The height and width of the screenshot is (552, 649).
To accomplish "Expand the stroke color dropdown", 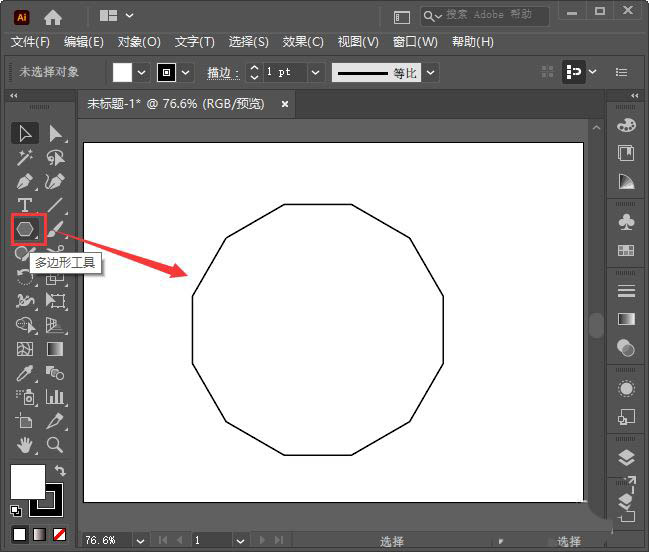I will pos(186,72).
